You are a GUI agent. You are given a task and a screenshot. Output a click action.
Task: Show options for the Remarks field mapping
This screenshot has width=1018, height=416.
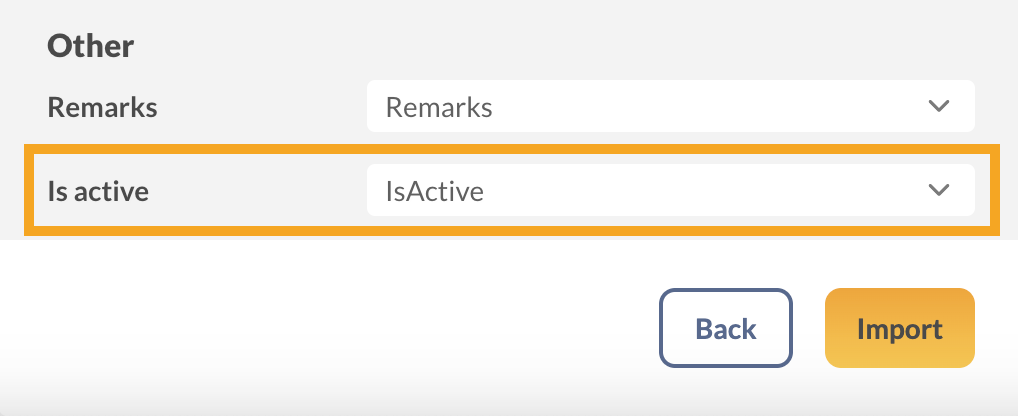tap(670, 106)
